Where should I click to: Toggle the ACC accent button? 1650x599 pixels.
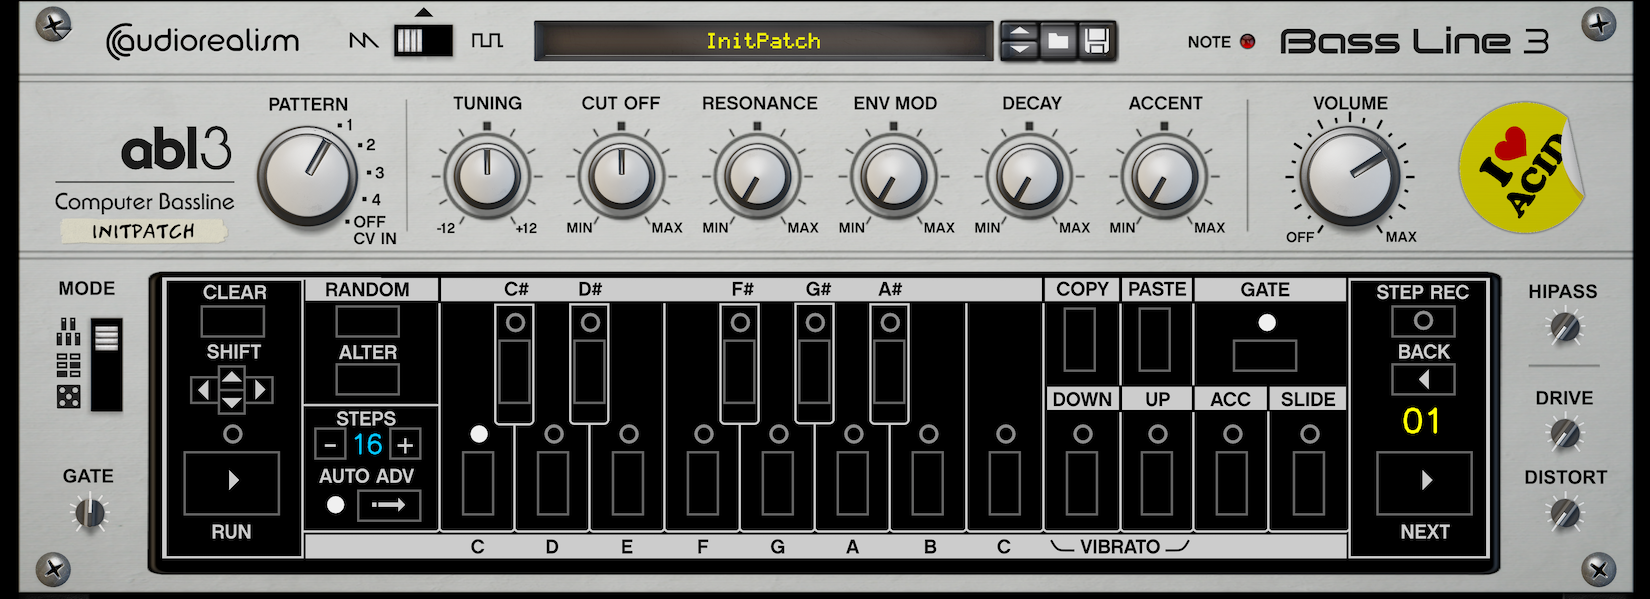(1232, 483)
